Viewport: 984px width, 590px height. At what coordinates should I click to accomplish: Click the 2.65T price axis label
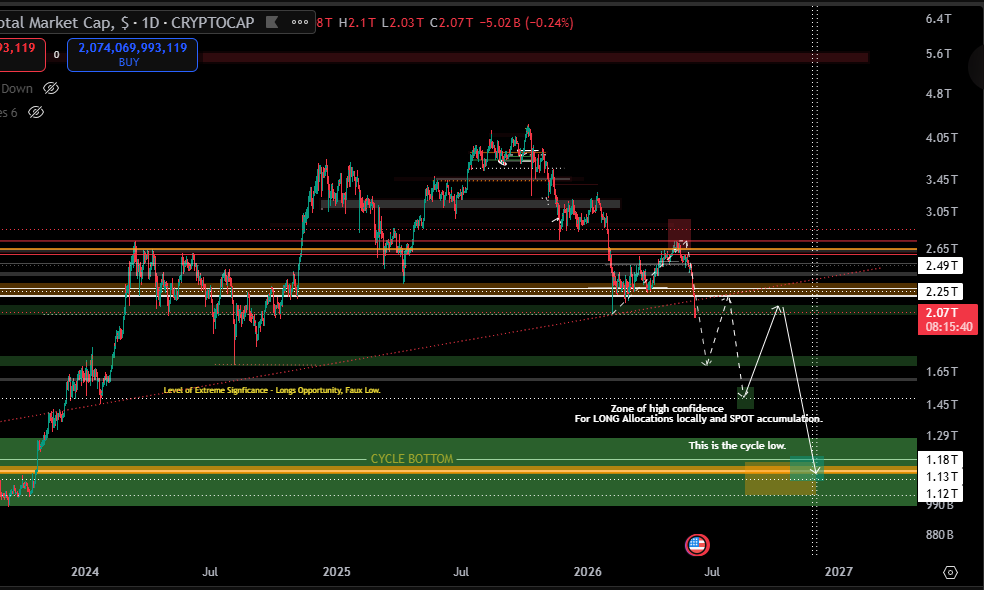click(x=941, y=249)
